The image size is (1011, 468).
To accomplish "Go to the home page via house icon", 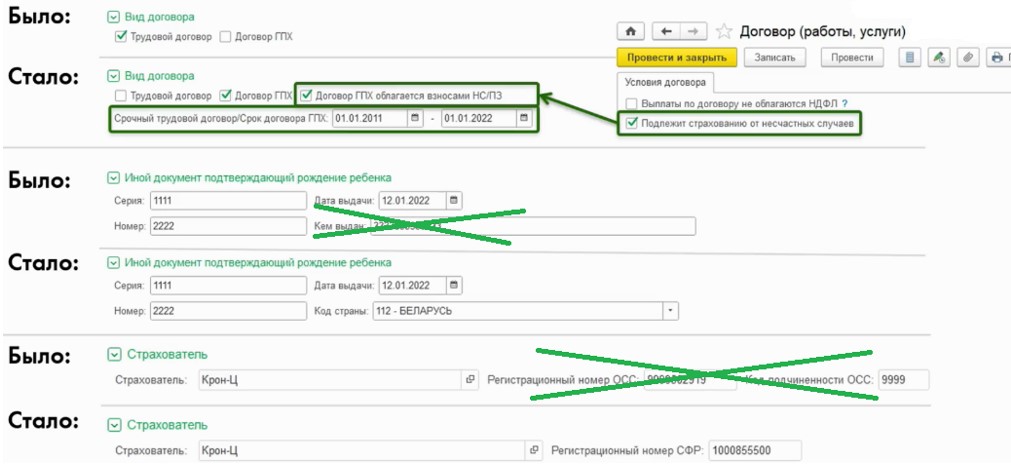I will pyautogui.click(x=631, y=31).
